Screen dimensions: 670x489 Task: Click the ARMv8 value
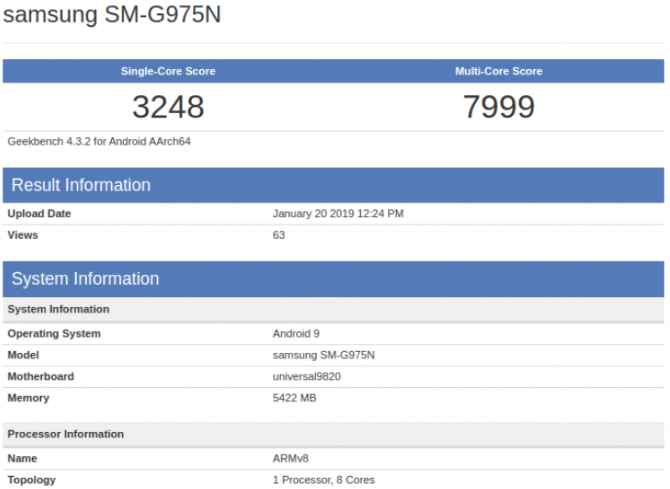291,459
